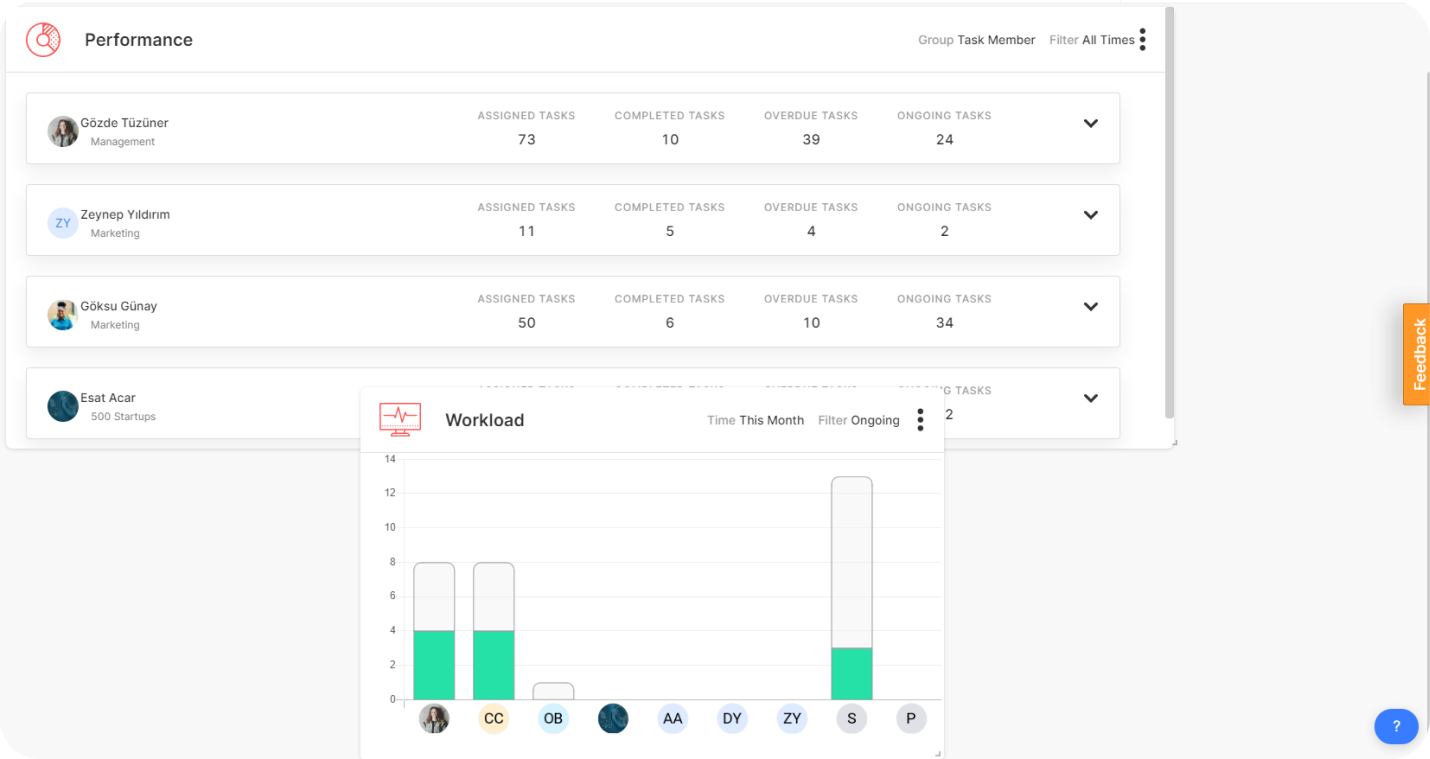Open the orange Feedback tab
The width and height of the screenshot is (1430, 759).
(x=1417, y=354)
